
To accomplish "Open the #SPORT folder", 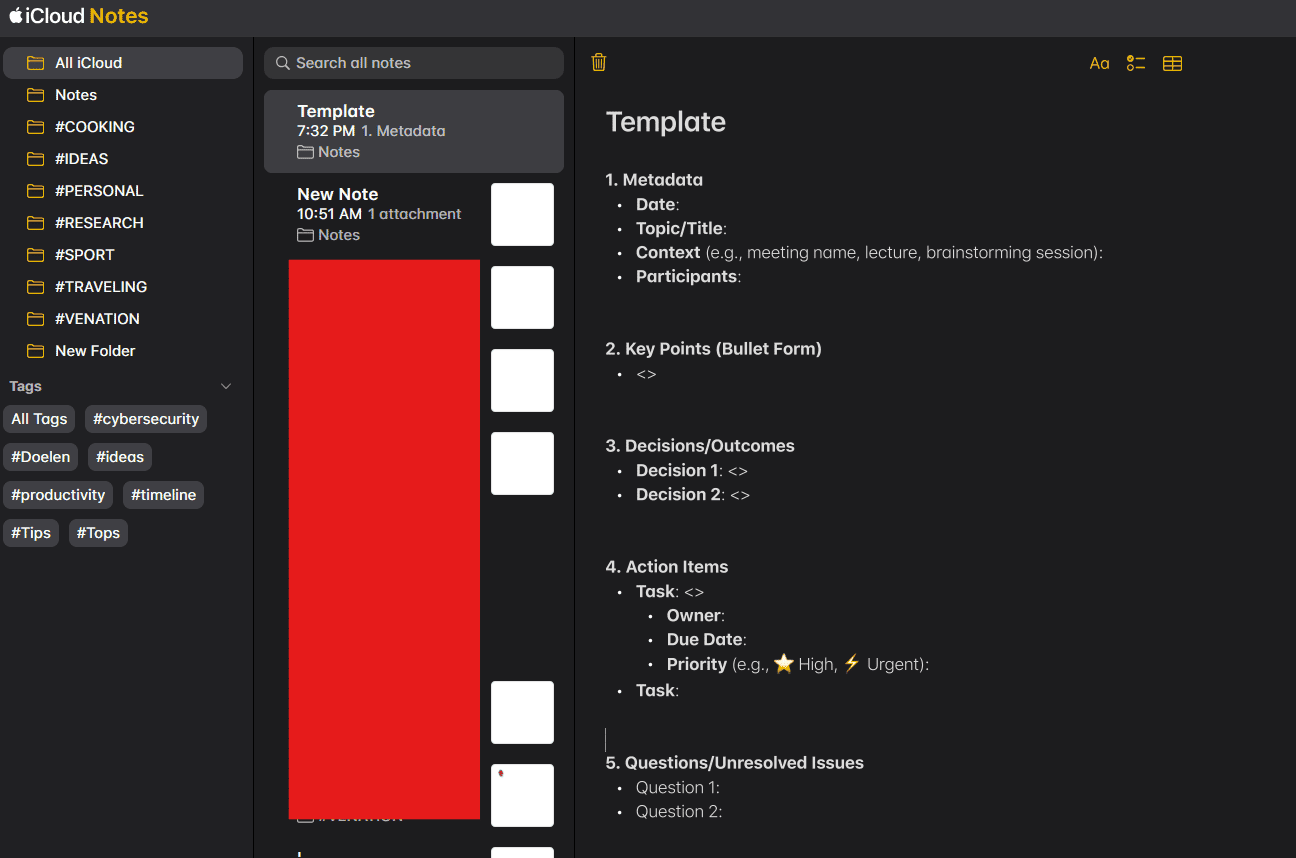I will (123, 255).
